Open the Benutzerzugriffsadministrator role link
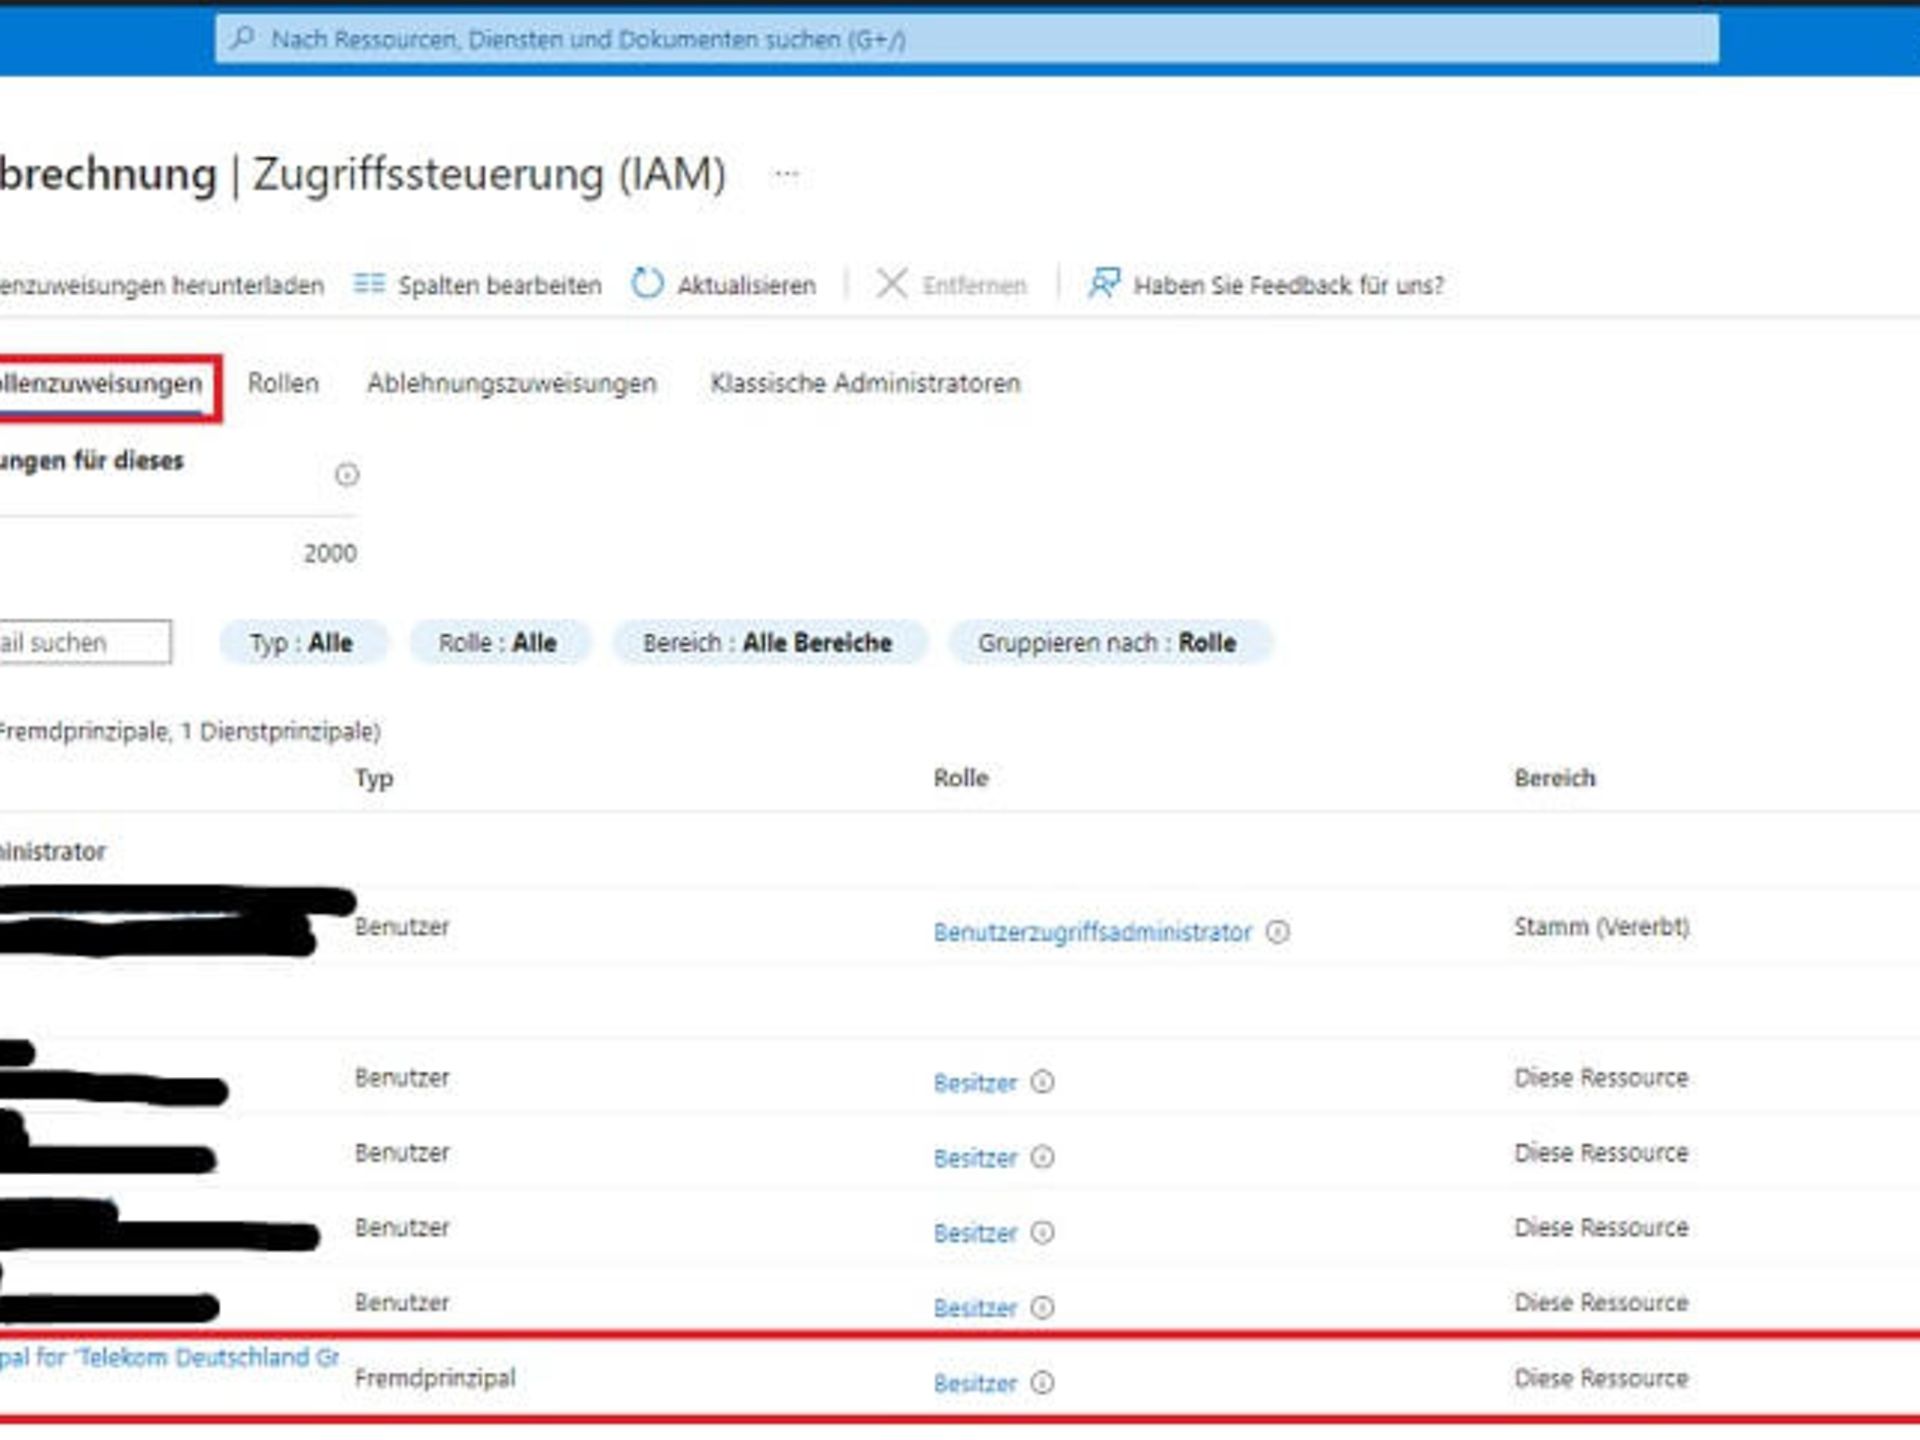 pos(1092,932)
